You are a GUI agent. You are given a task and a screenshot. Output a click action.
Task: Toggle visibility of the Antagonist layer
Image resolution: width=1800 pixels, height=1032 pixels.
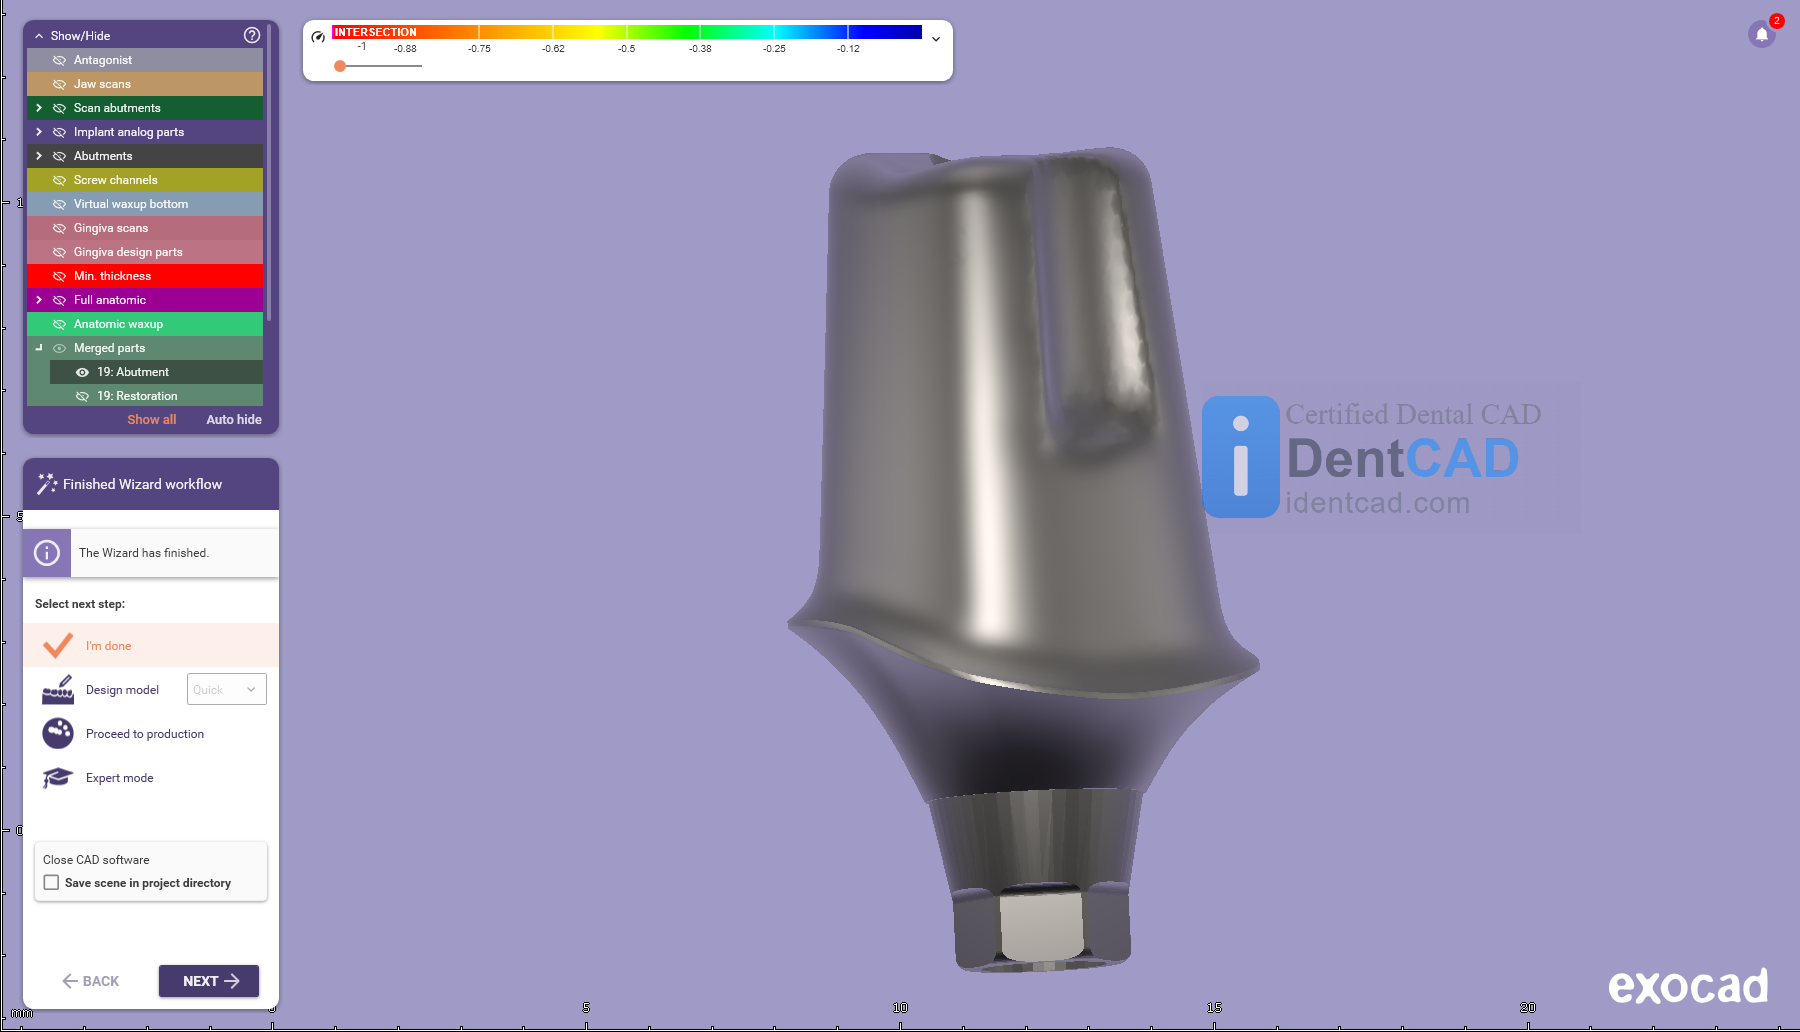coord(59,60)
